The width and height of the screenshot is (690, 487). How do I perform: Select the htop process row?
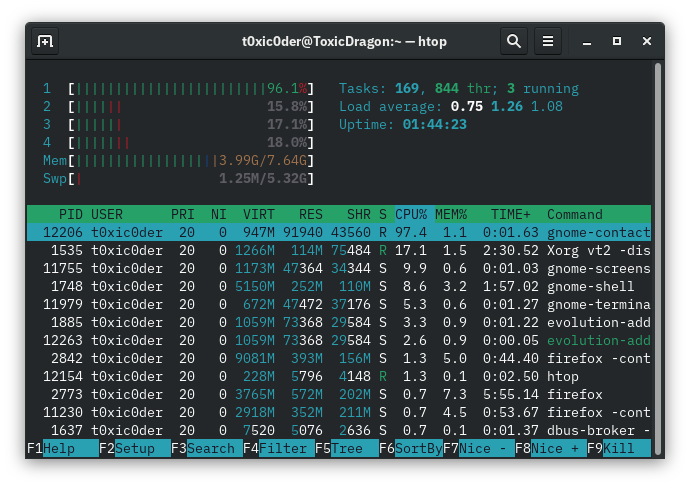(x=339, y=377)
